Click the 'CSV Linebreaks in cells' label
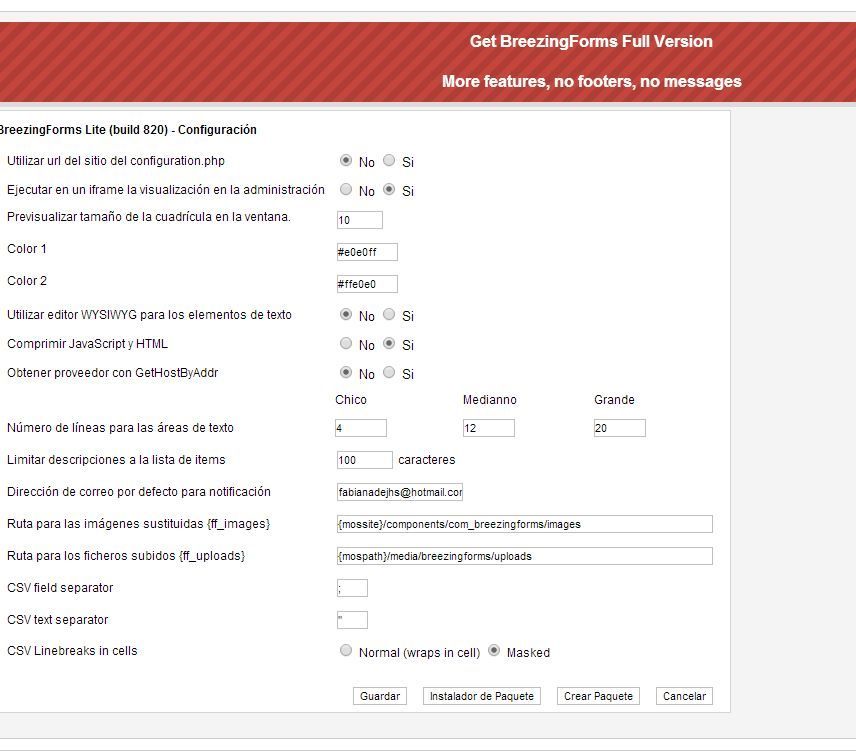The width and height of the screenshot is (856, 751). 72,651
